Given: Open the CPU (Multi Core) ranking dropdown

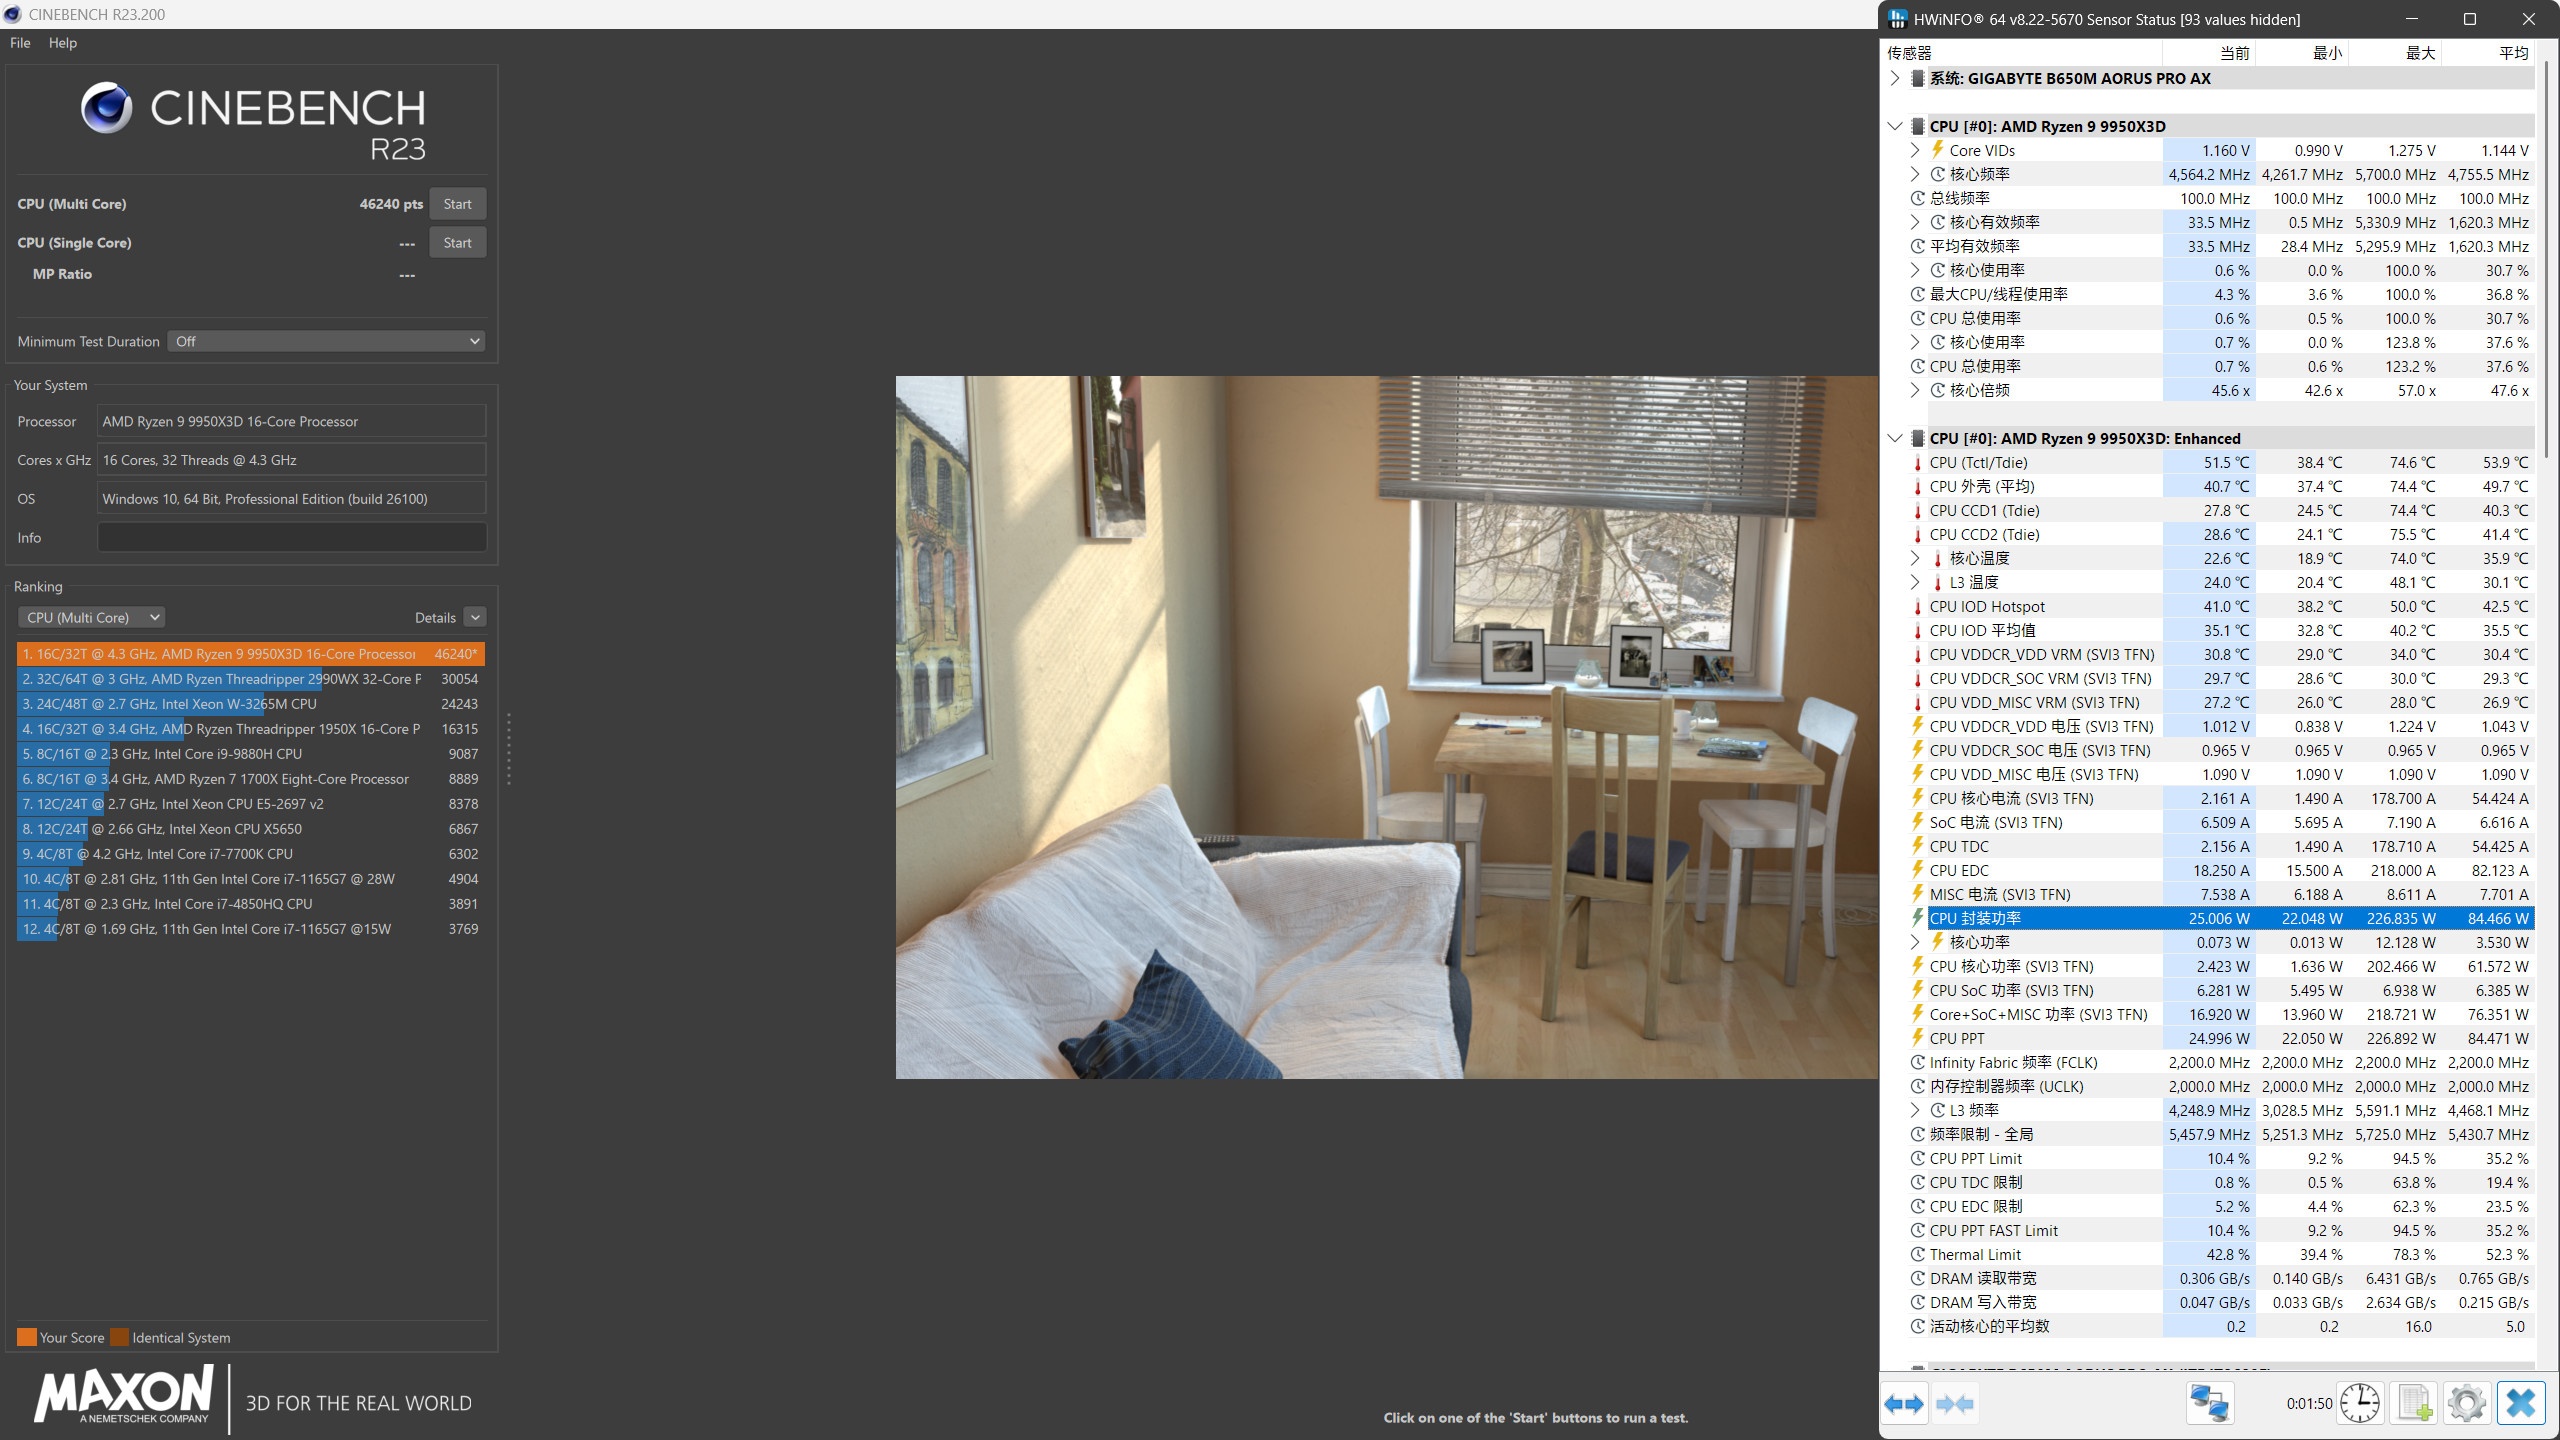Looking at the screenshot, I should coord(91,618).
